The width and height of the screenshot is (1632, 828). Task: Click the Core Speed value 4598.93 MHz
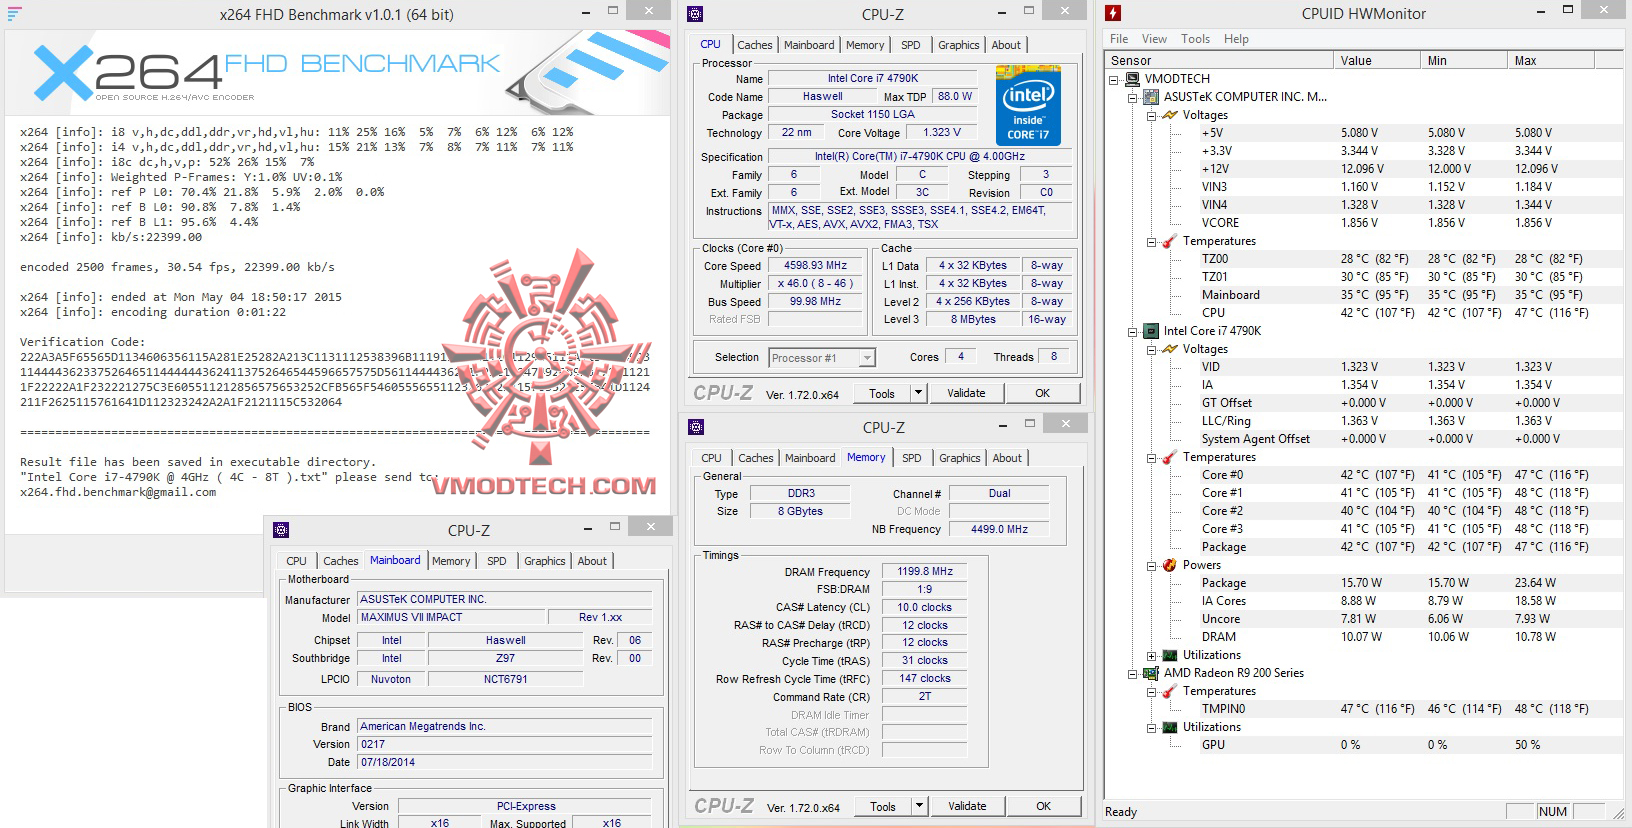coord(815,266)
